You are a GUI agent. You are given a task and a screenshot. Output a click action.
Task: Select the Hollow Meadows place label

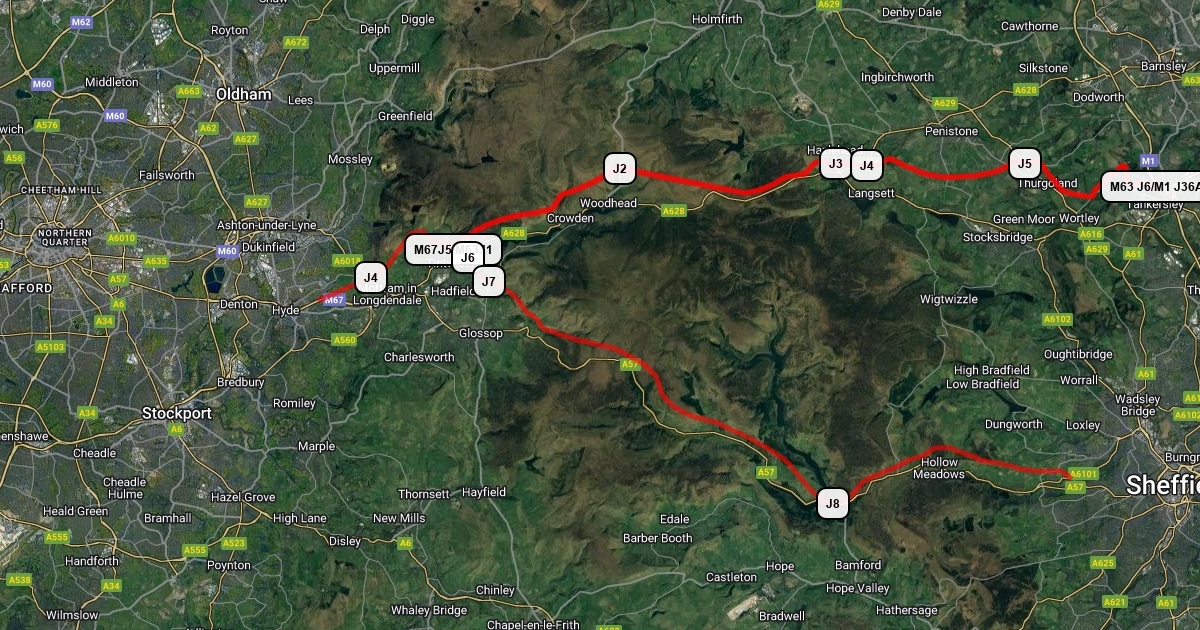939,468
